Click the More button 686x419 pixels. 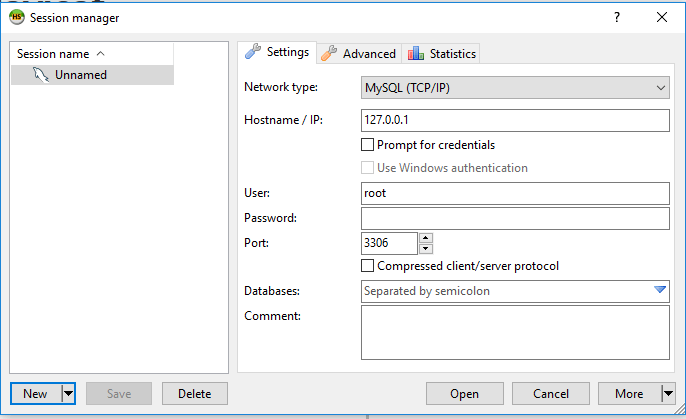click(630, 394)
